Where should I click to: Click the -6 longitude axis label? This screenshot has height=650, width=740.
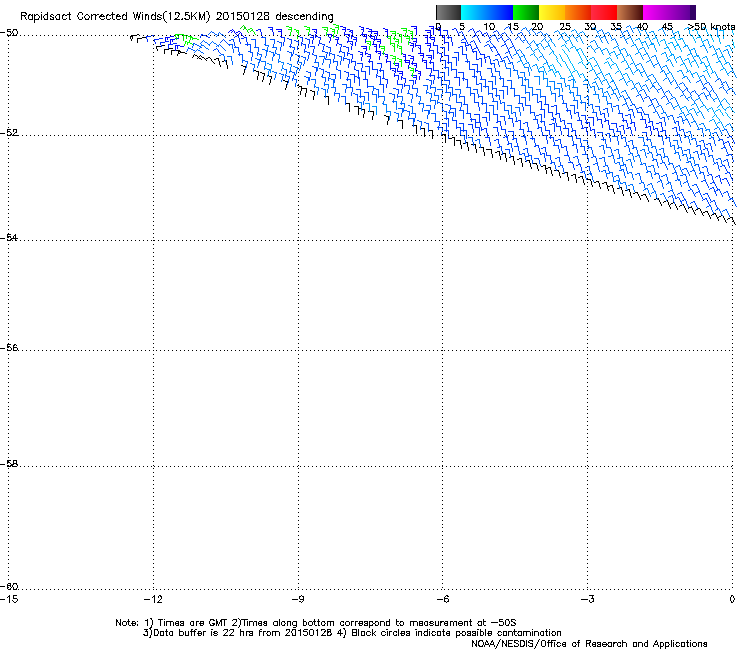[442, 599]
